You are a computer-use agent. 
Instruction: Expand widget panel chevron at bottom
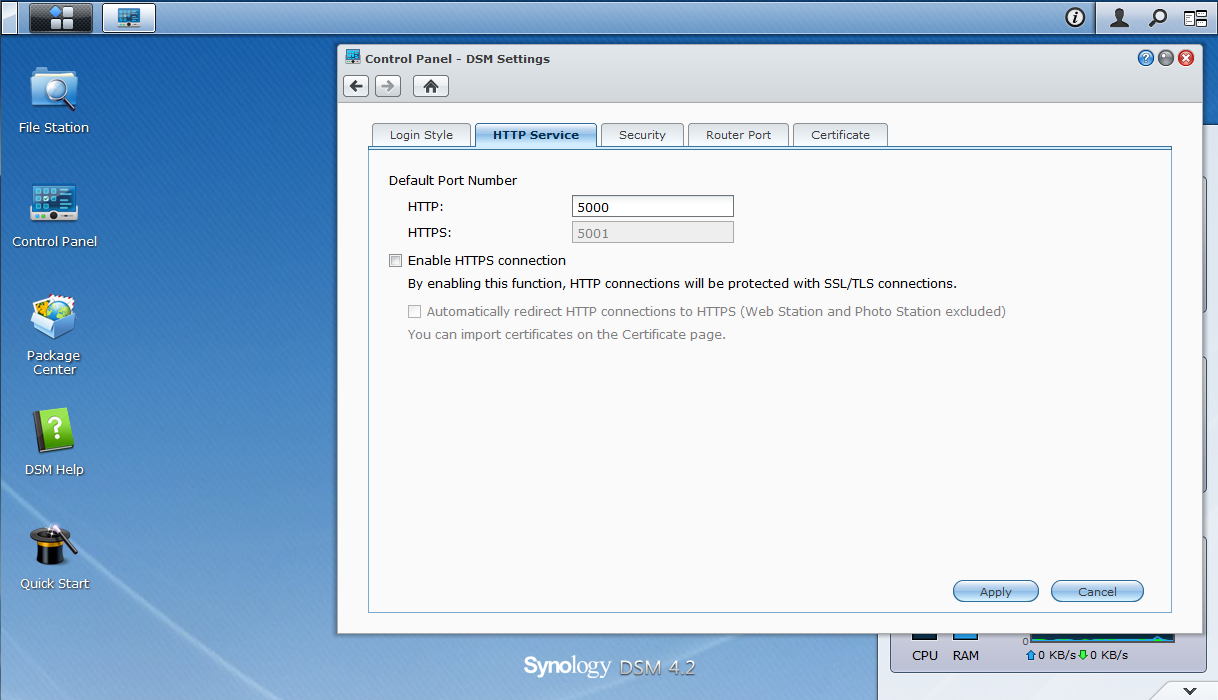(1189, 690)
